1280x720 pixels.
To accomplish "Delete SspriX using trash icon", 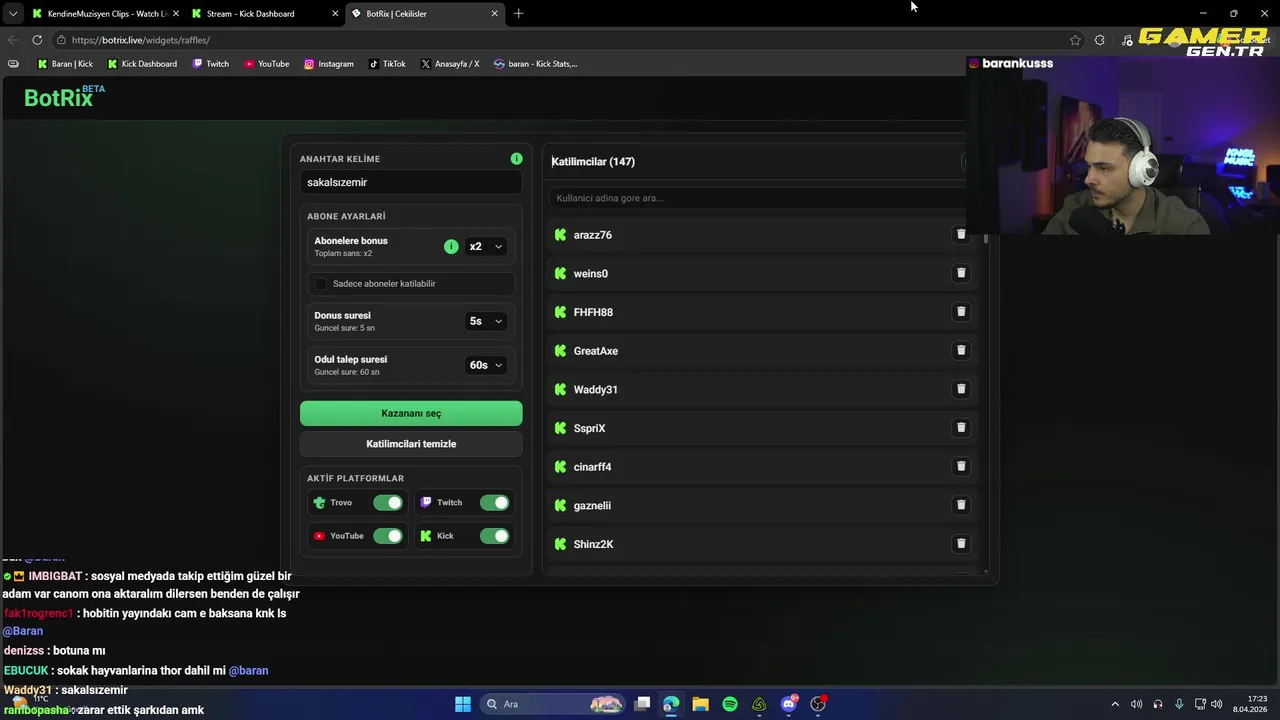I will (x=961, y=428).
